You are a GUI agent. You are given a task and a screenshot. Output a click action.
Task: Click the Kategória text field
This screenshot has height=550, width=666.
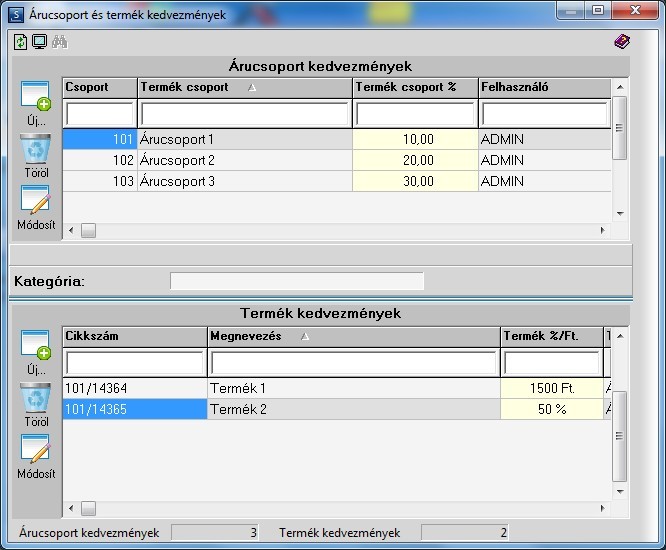[297, 281]
